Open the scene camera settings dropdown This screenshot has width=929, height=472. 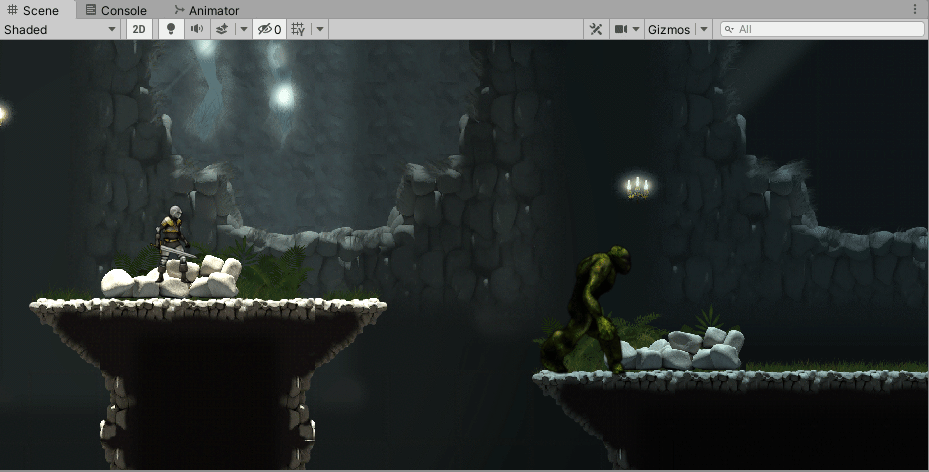(x=627, y=30)
